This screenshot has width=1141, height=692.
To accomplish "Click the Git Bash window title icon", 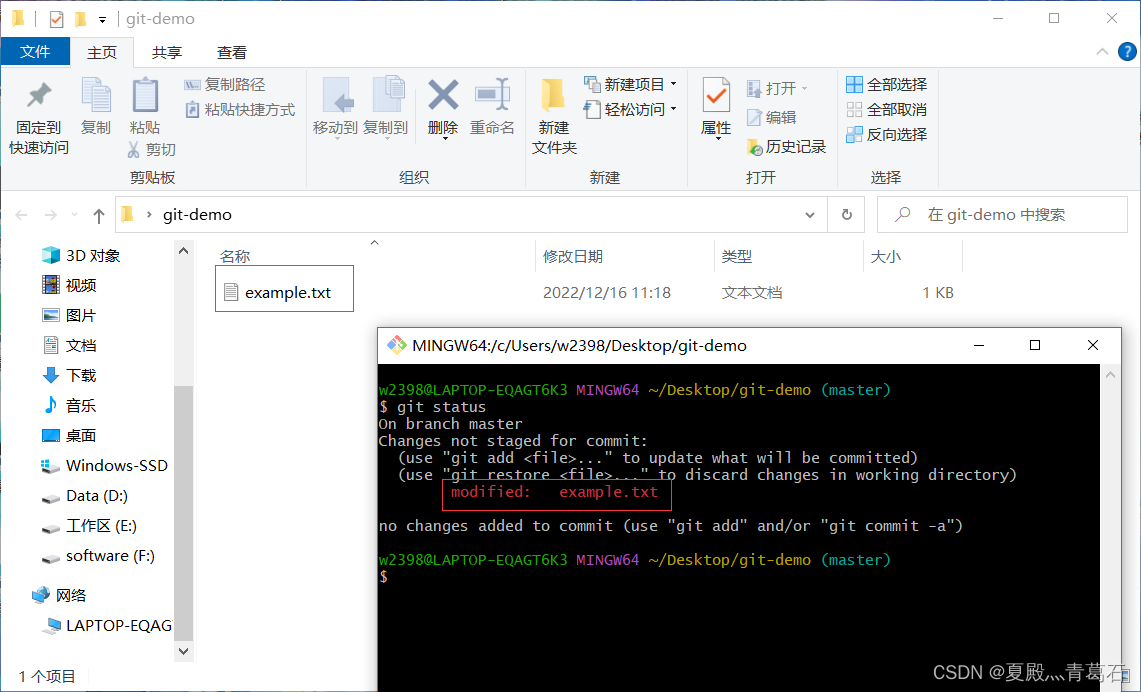I will click(x=397, y=345).
